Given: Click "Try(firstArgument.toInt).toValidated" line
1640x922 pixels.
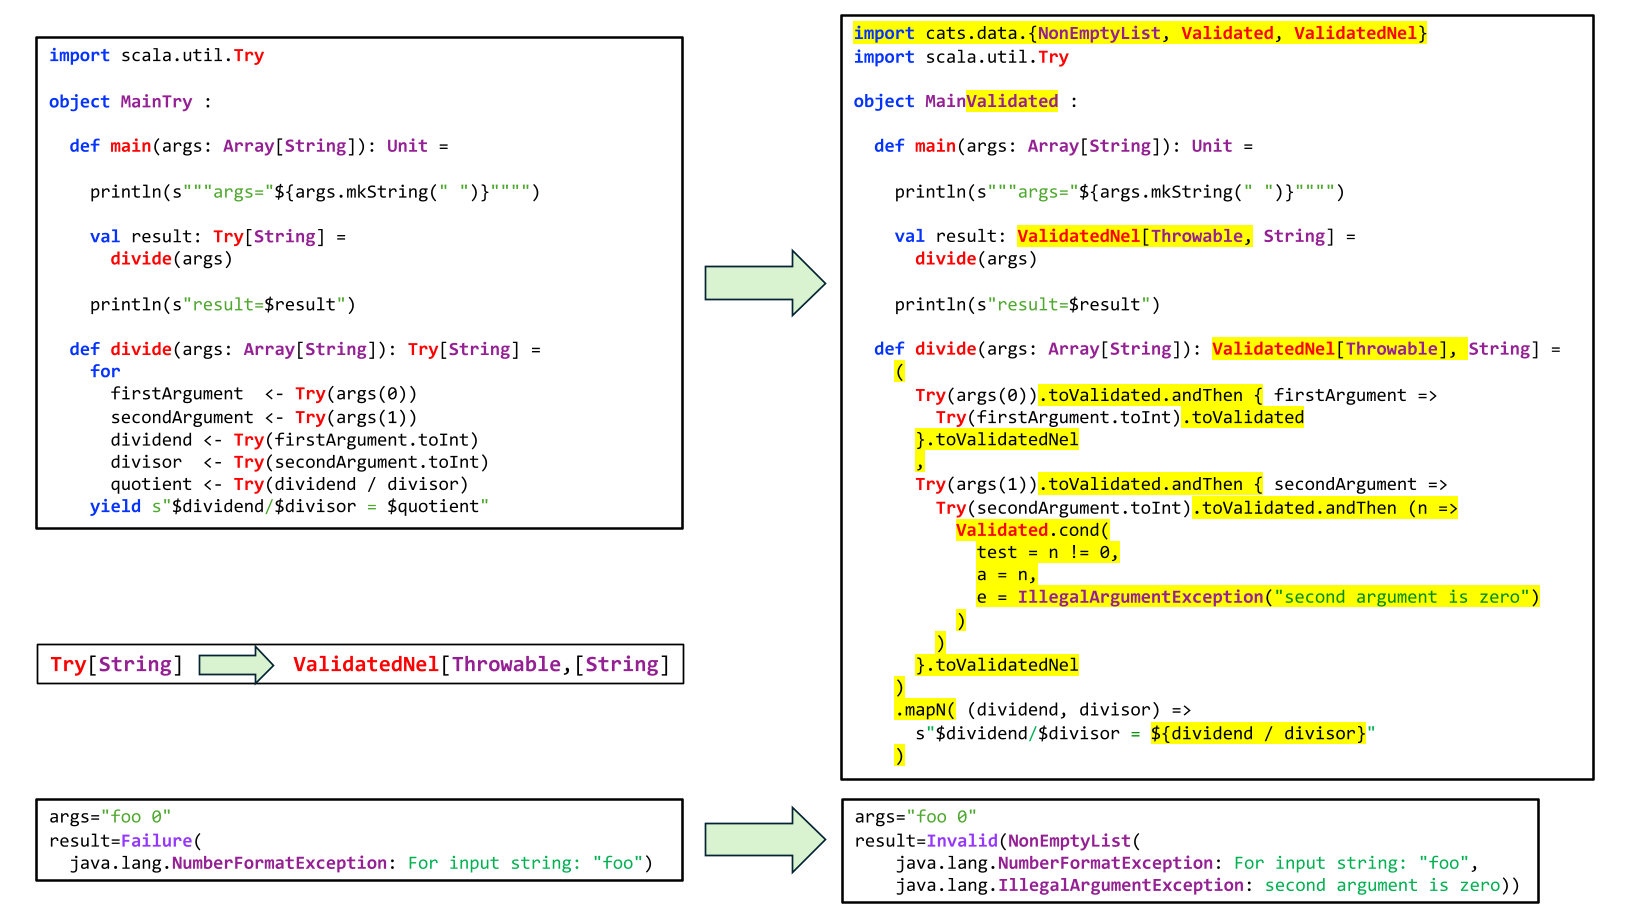Looking at the screenshot, I should 1120,417.
